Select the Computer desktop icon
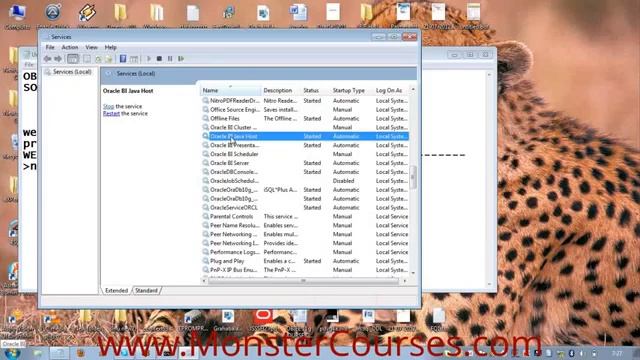This screenshot has height=360, width=640. tap(17, 16)
